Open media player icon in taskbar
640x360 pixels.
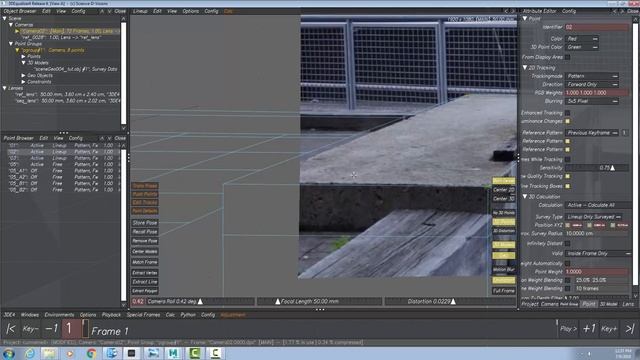coord(70,353)
